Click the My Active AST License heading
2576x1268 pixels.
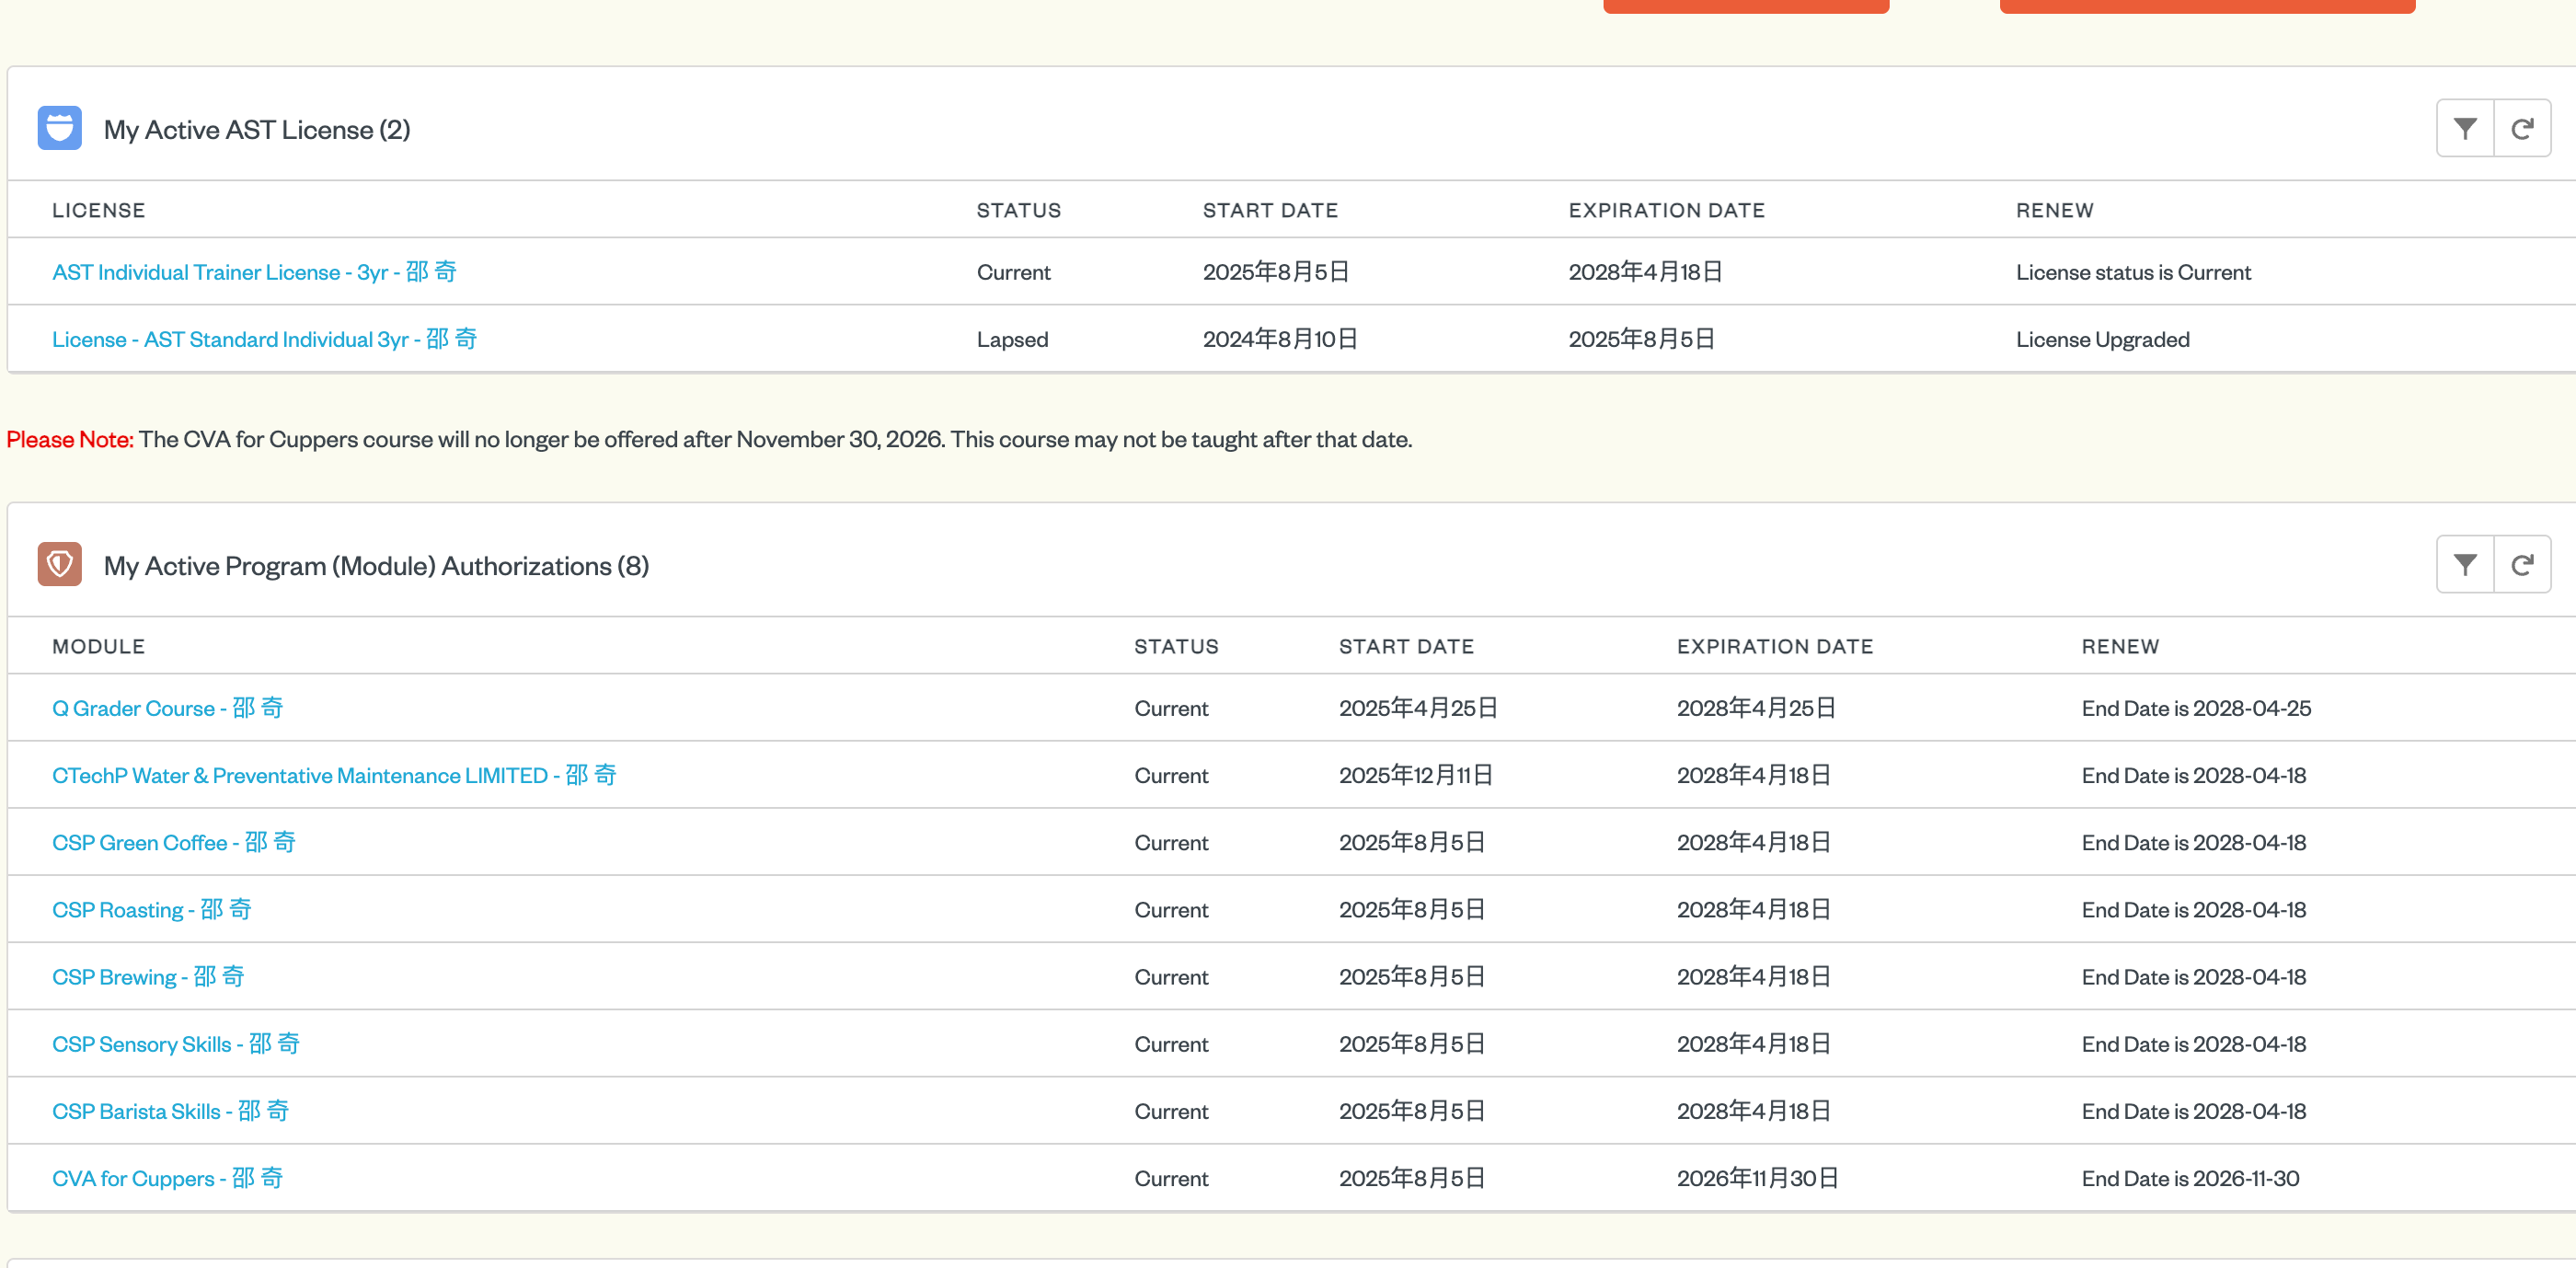click(x=257, y=129)
